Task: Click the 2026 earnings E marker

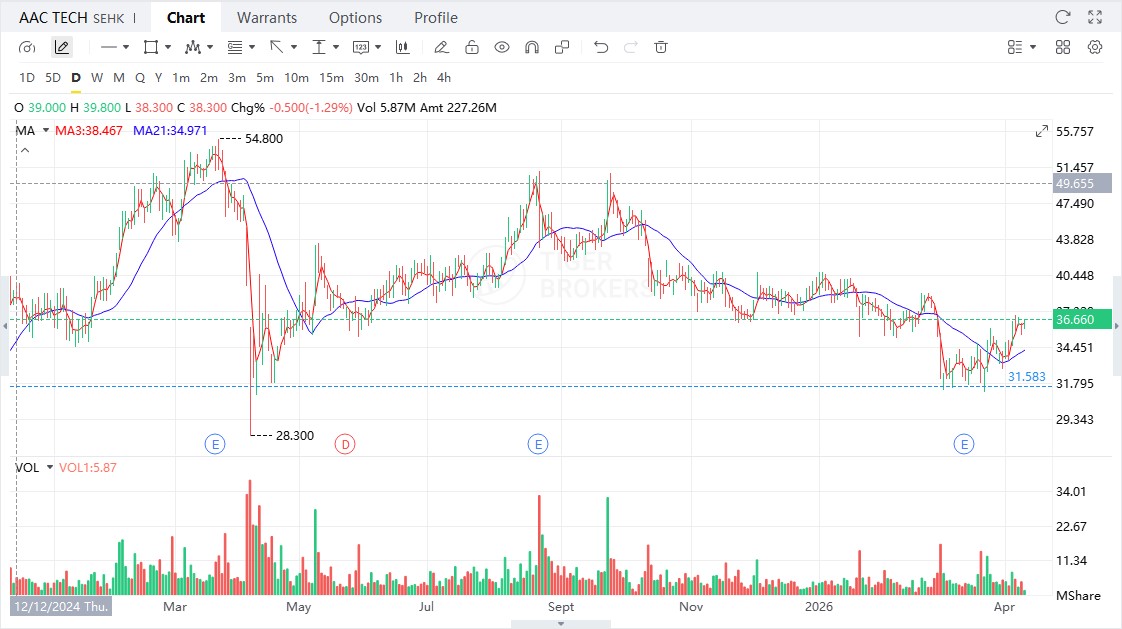Action: click(x=964, y=444)
